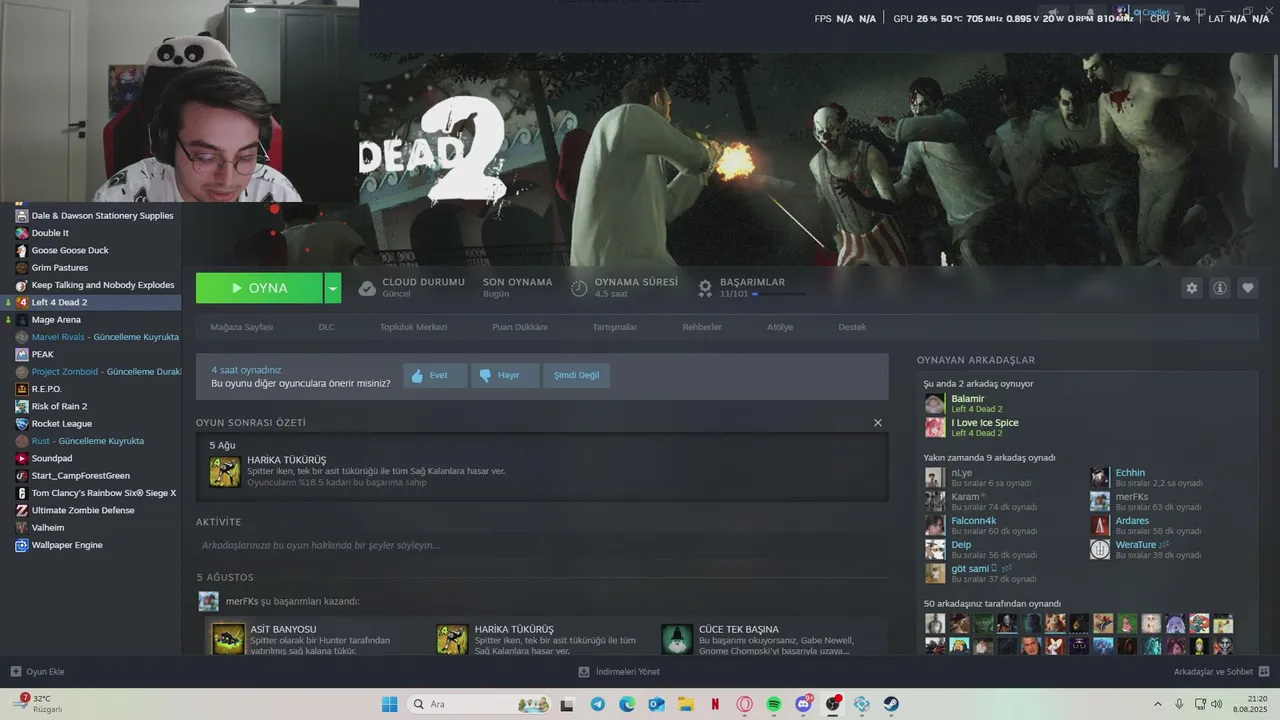Open the Play button dropdown arrow

tap(333, 288)
